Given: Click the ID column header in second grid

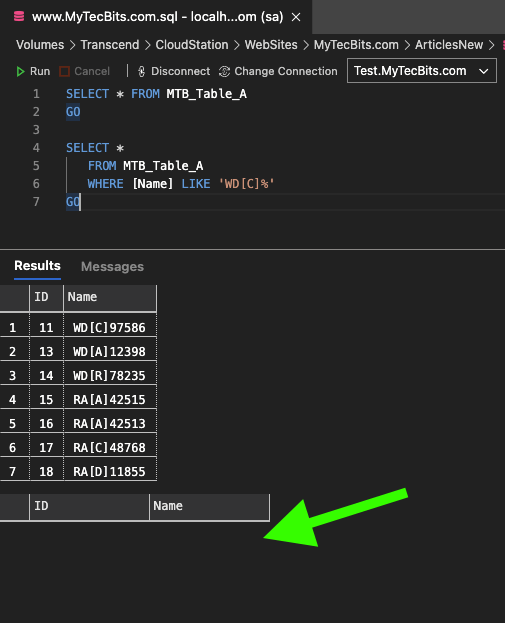Looking at the screenshot, I should (x=89, y=507).
